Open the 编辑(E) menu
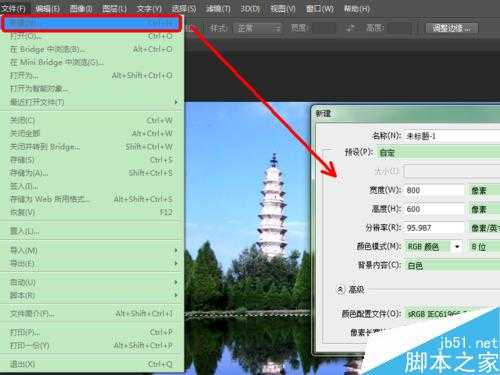The width and height of the screenshot is (500, 375). (x=47, y=9)
